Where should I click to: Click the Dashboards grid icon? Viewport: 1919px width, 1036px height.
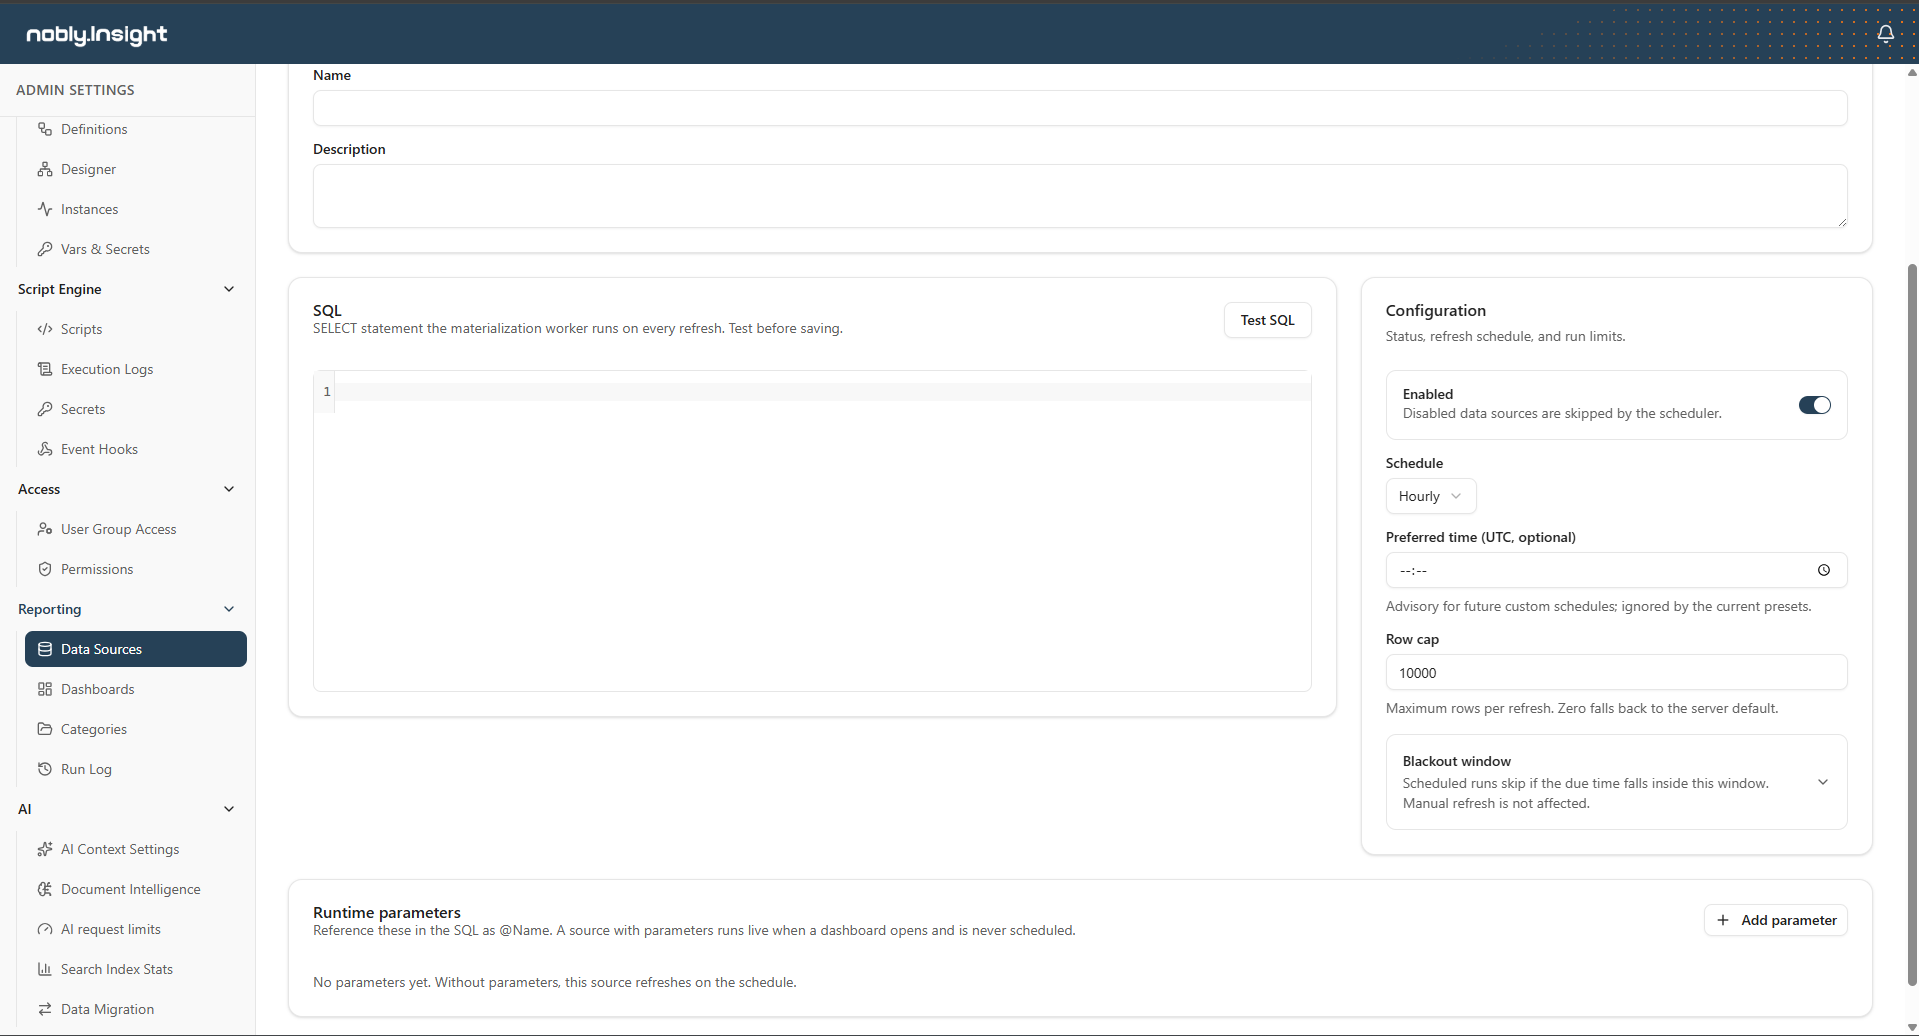click(45, 689)
